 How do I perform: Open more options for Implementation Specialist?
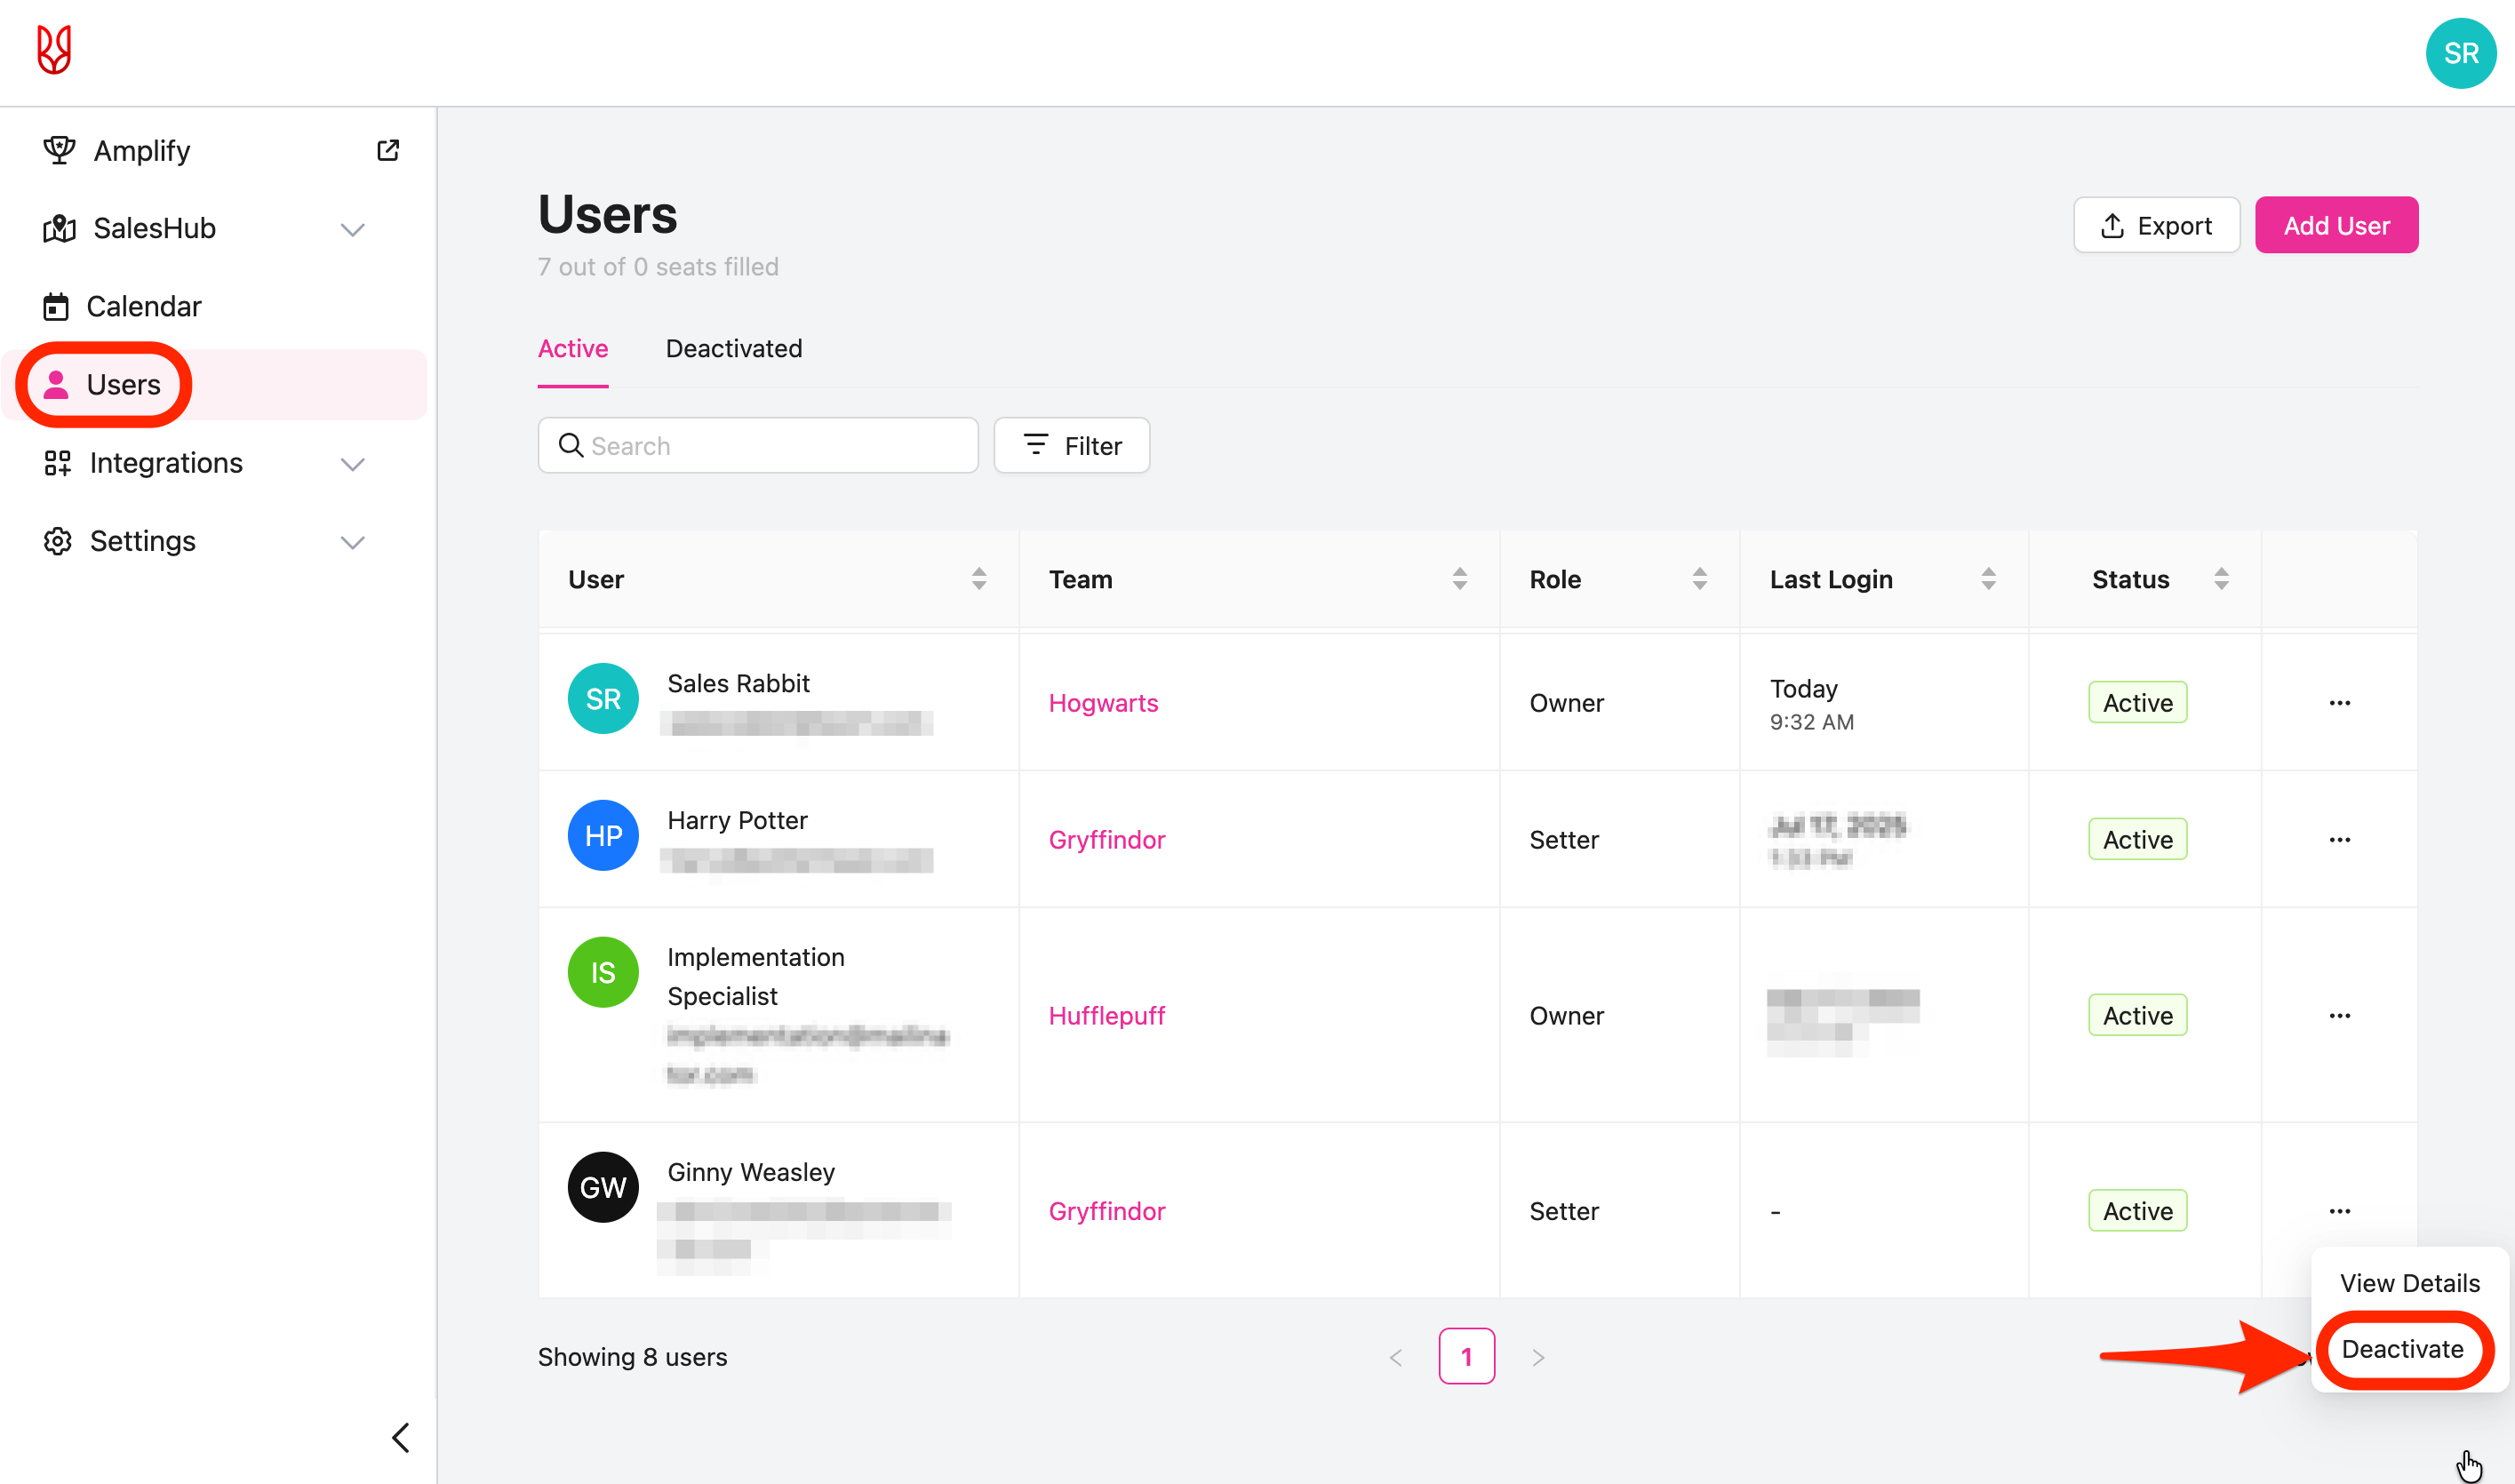(x=2339, y=1015)
